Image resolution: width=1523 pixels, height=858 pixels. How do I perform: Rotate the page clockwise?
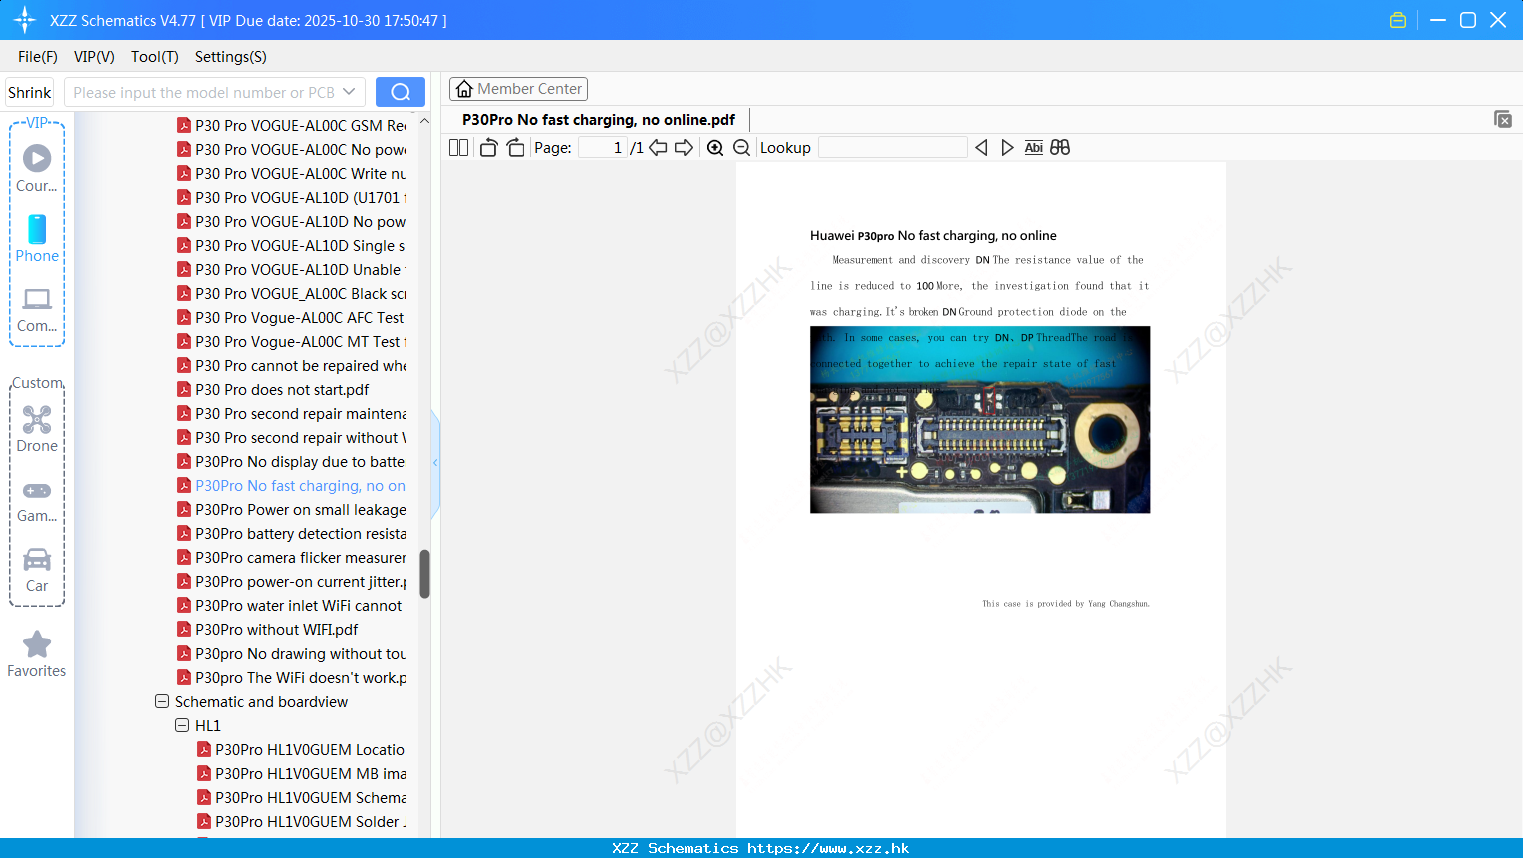click(515, 148)
